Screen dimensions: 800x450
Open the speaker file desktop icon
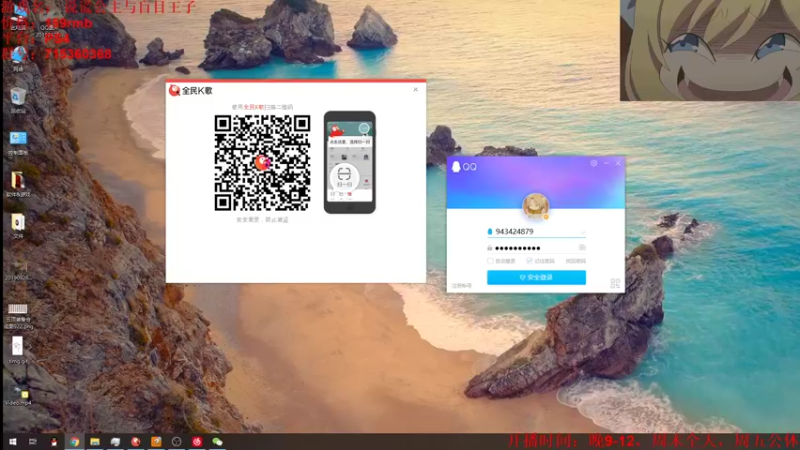pos(18,226)
